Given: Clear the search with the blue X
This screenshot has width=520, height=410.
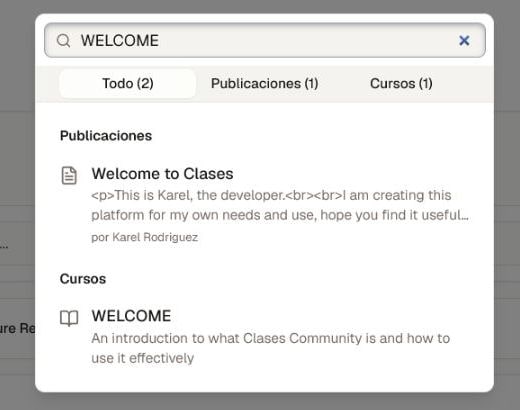Looking at the screenshot, I should coord(464,40).
